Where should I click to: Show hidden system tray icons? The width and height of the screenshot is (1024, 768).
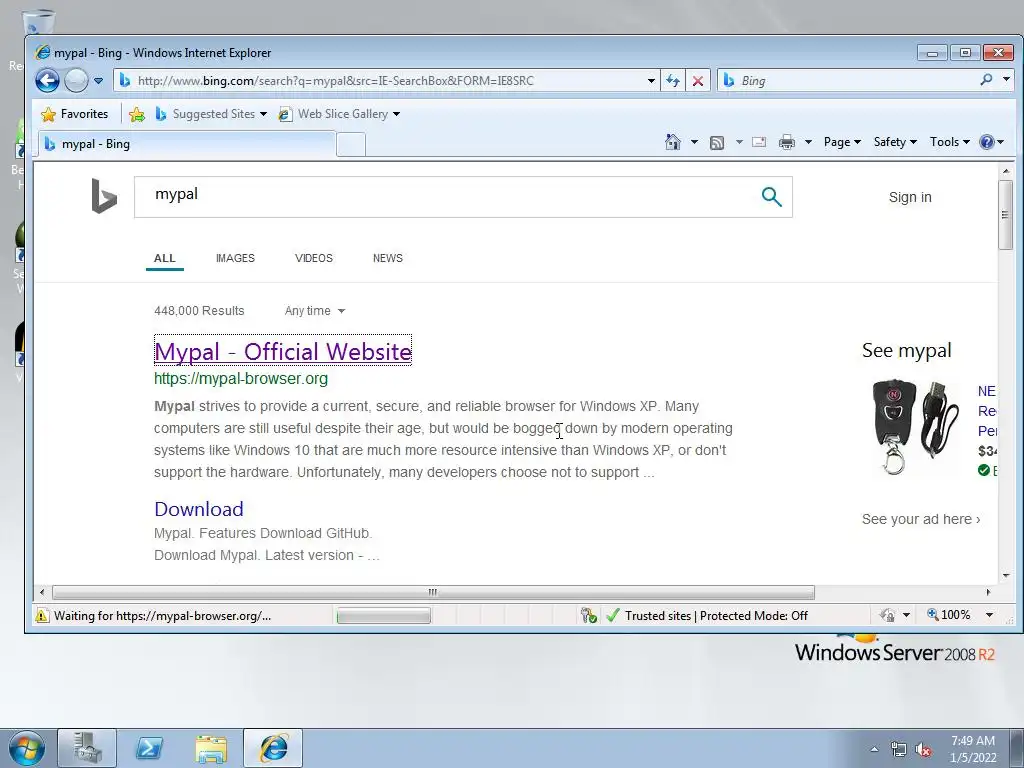click(x=874, y=749)
